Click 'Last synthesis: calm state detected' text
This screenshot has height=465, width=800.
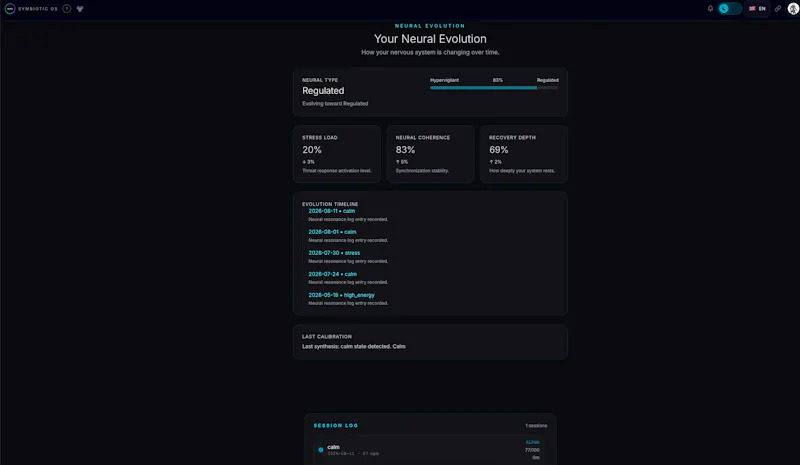[354, 347]
